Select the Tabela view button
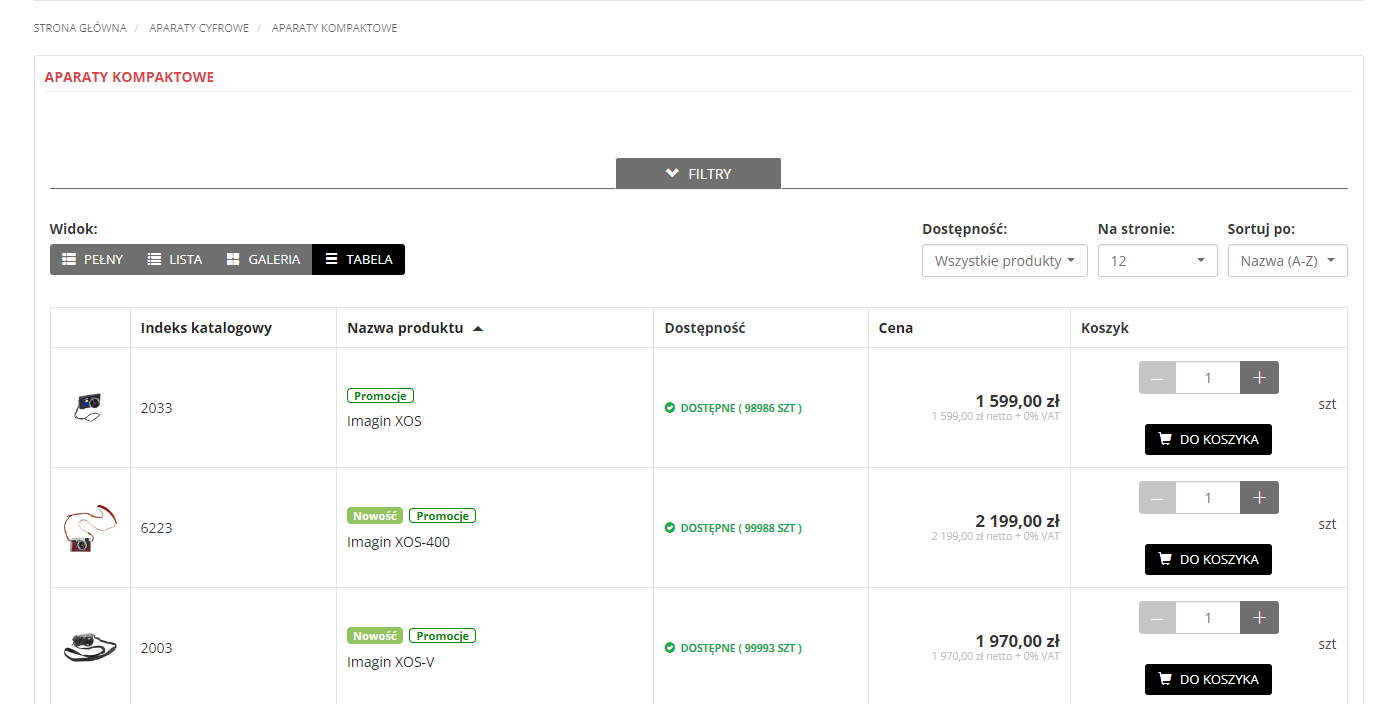 (358, 259)
